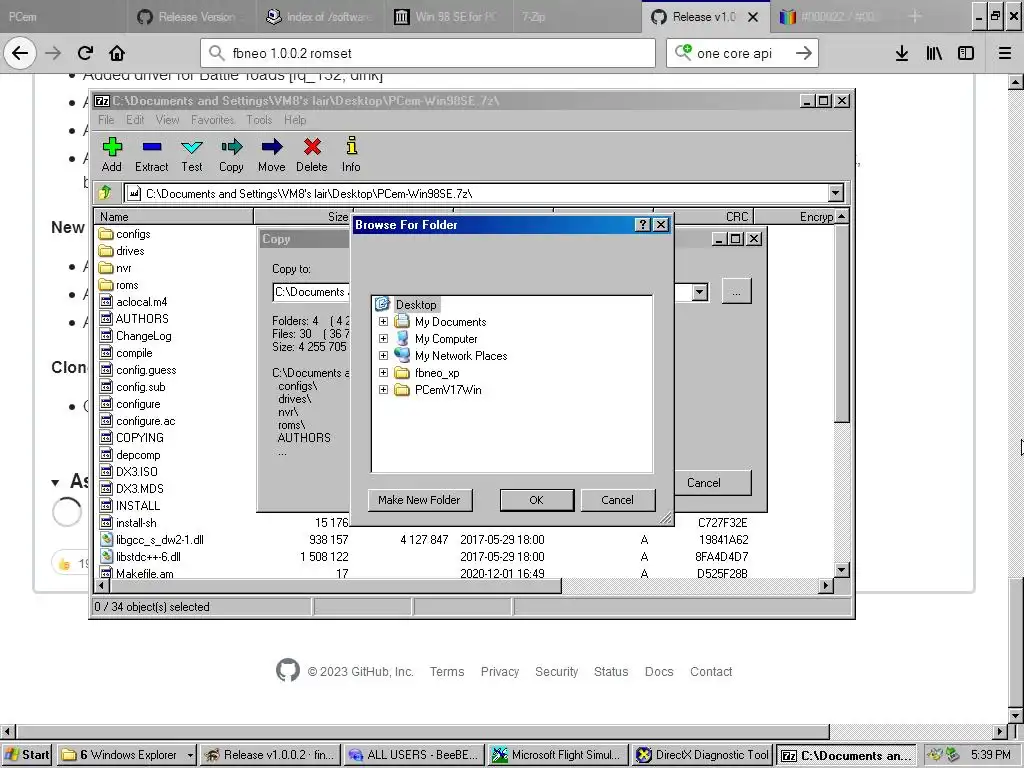Open the Favorites menu in 7-Zip
The image size is (1024, 768).
(x=212, y=120)
